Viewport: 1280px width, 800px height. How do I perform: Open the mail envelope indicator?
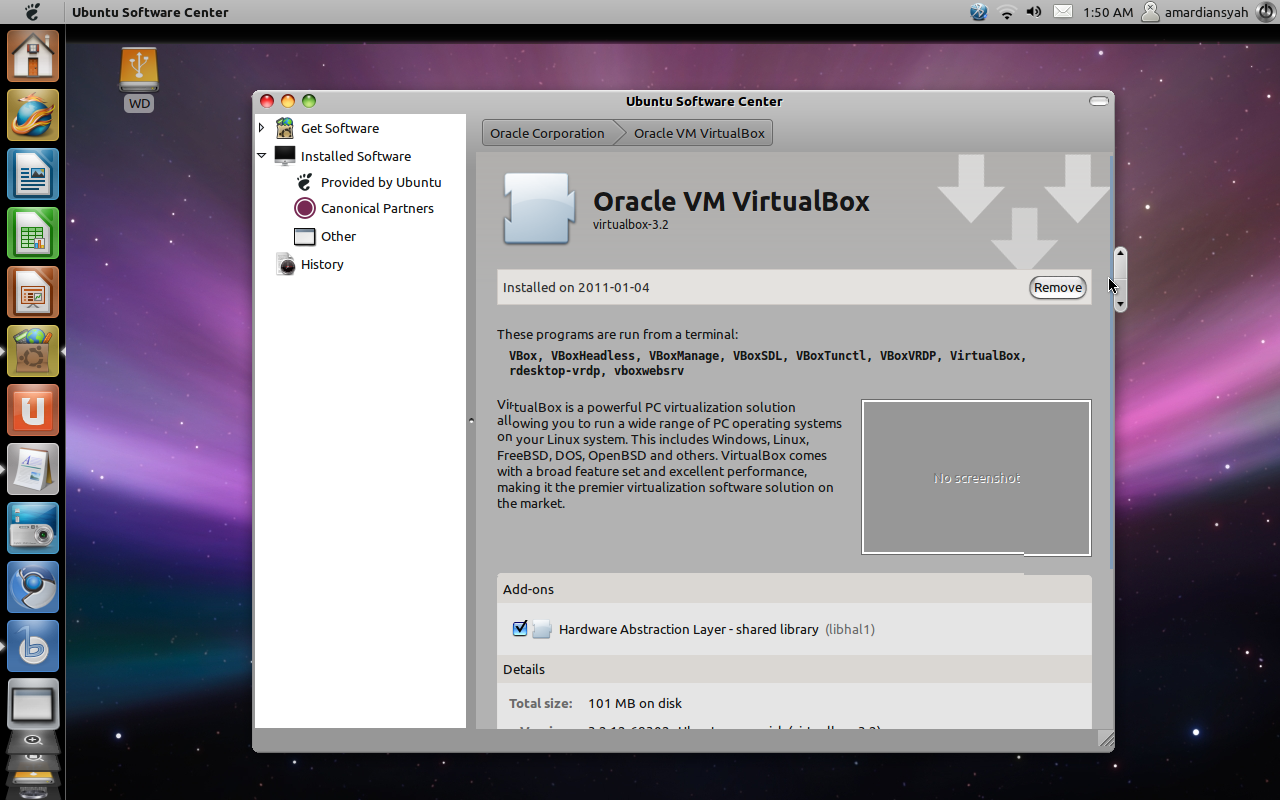(1063, 12)
